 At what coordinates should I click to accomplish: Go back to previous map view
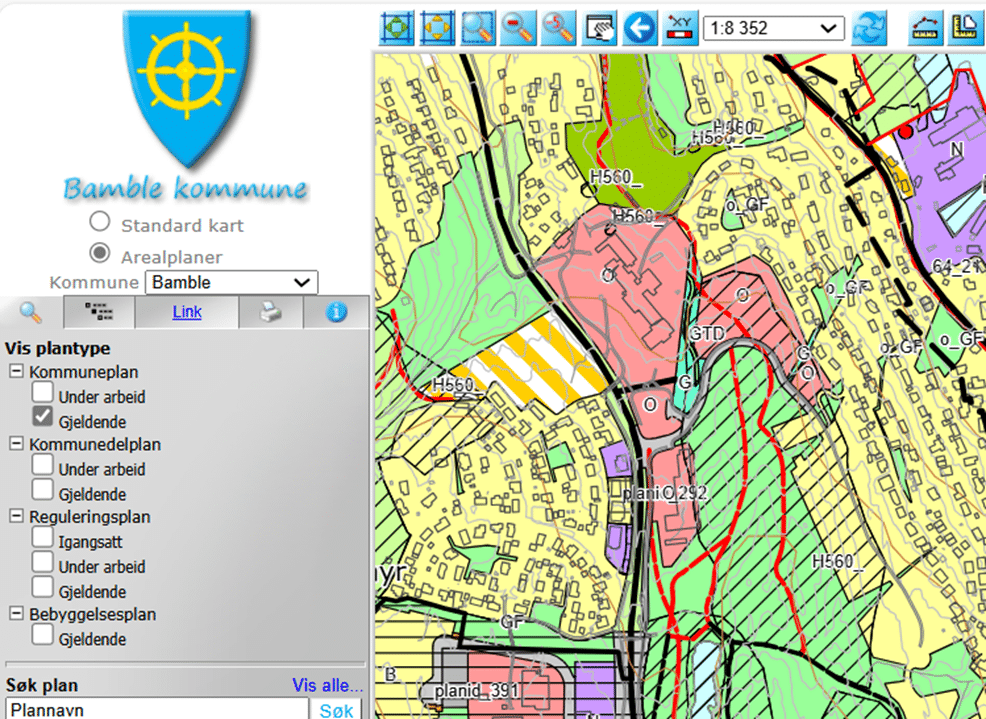(x=640, y=27)
